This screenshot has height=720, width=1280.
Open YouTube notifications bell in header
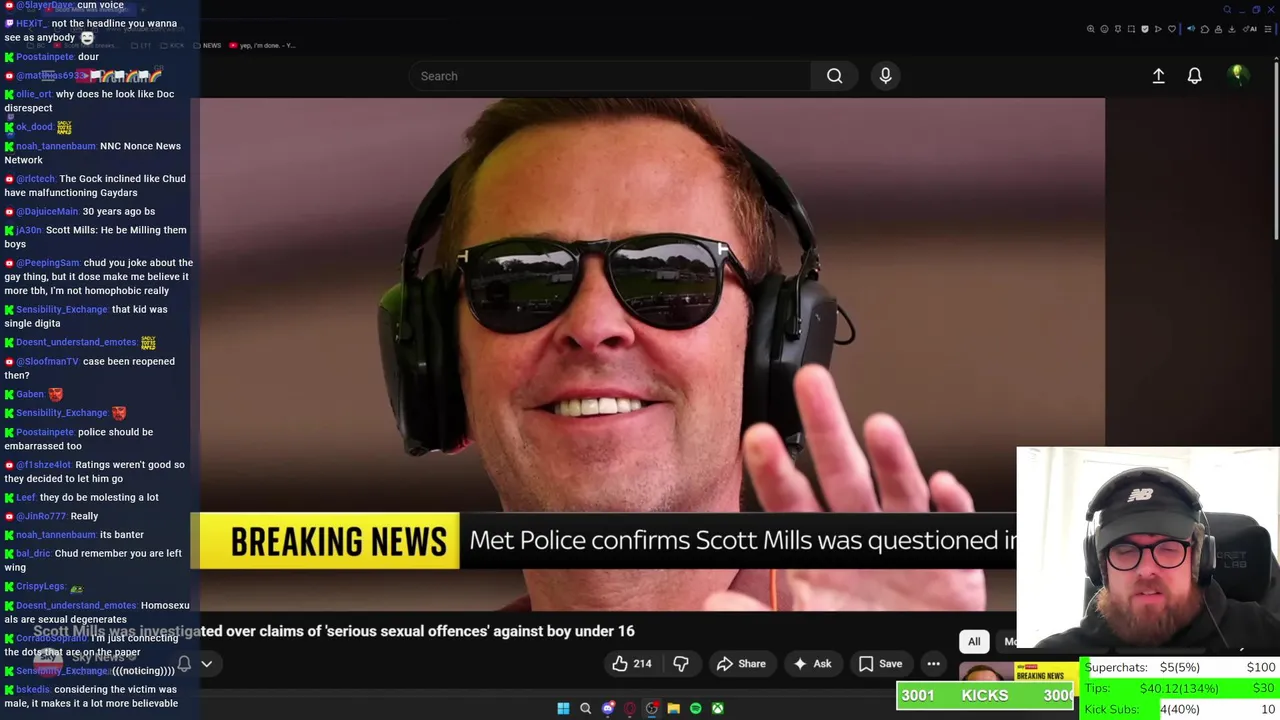coord(1194,76)
